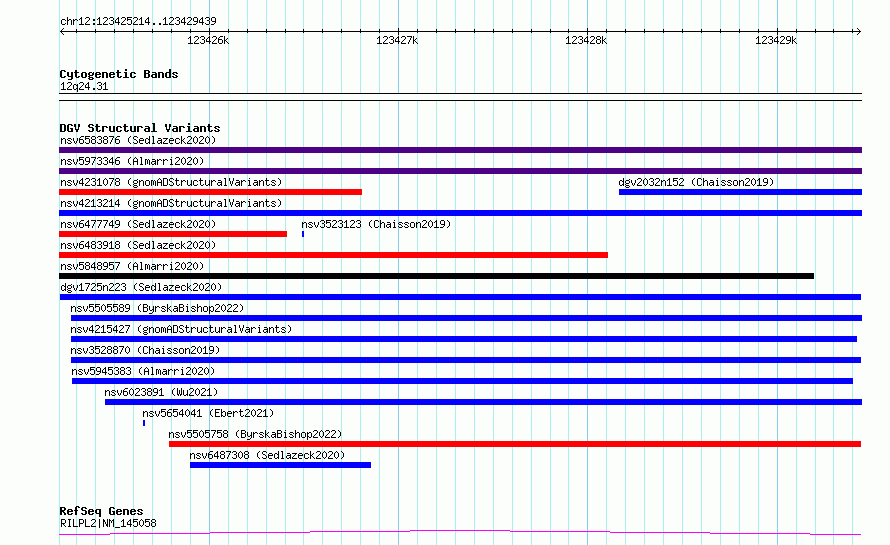Click the tiny blue nsv5654041 marker

[x=144, y=423]
